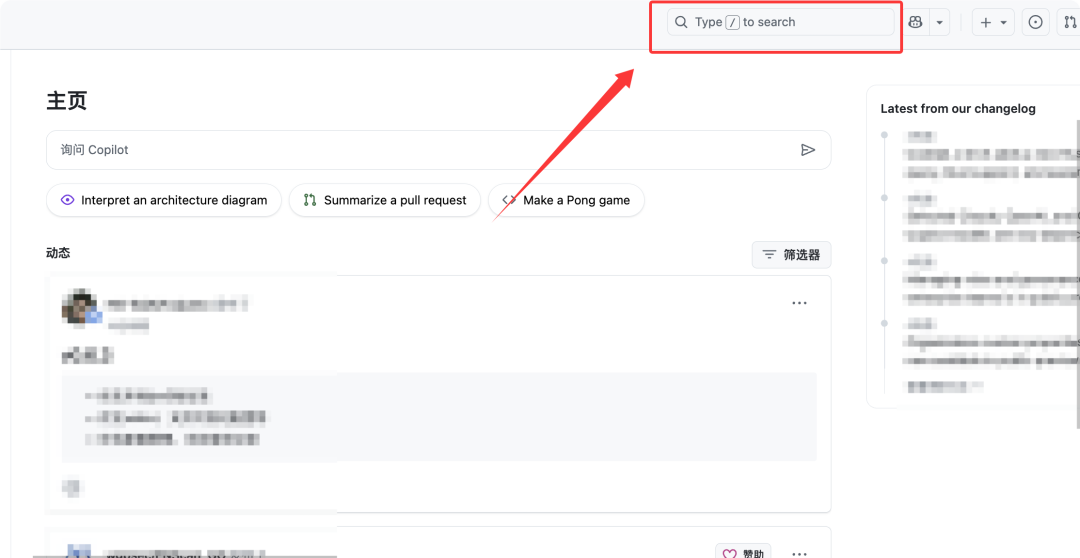Click the send arrow in Copilot box
The height and width of the screenshot is (558, 1080).
tap(808, 149)
